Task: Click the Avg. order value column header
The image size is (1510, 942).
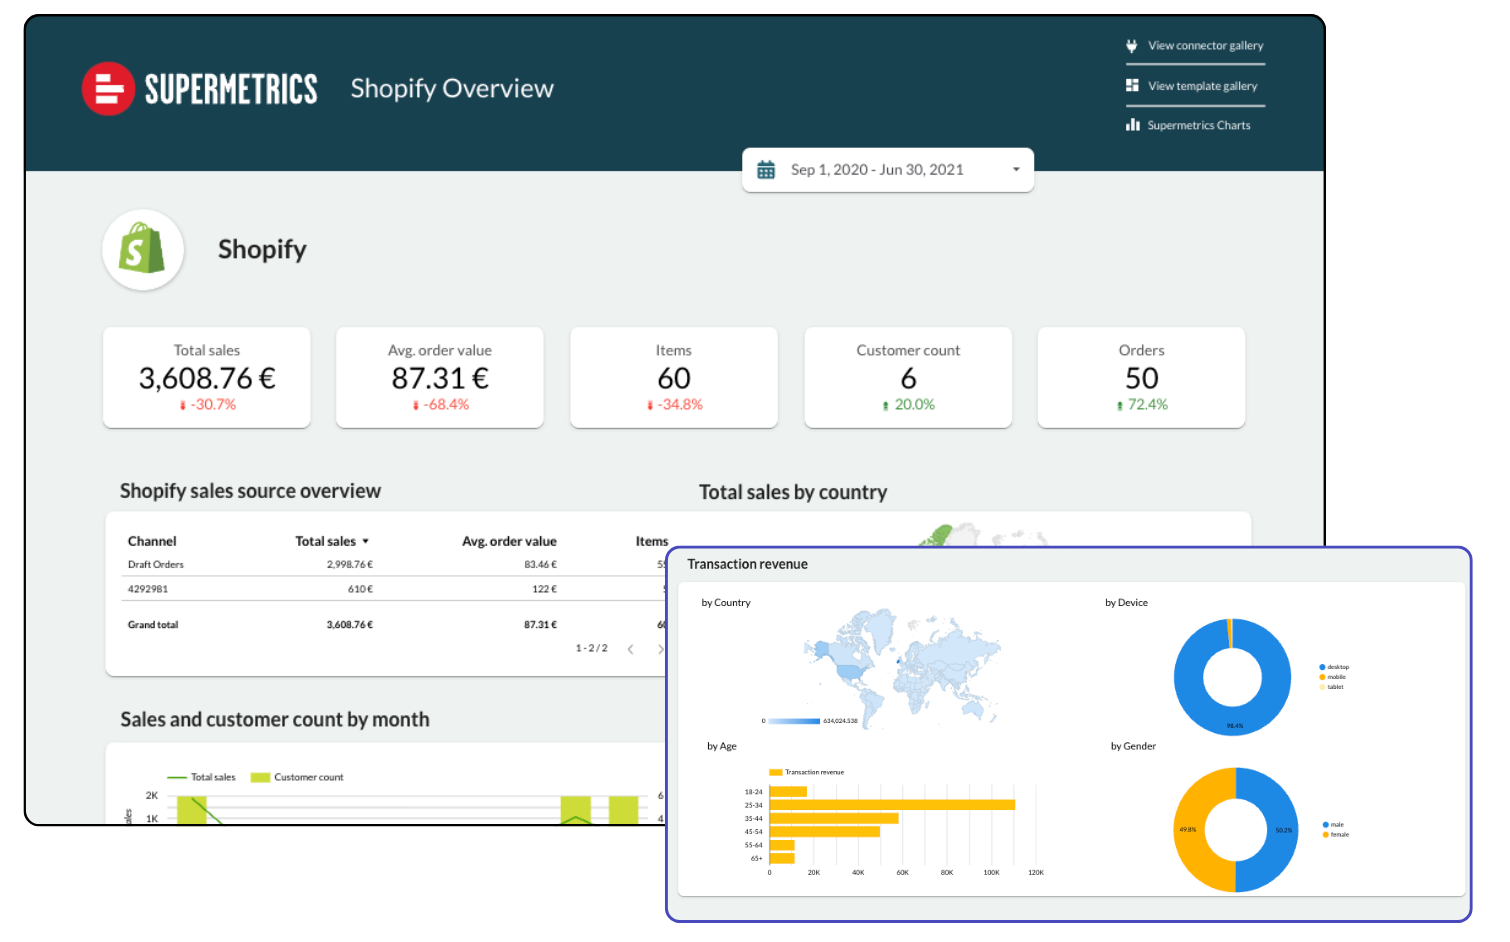Action: click(x=509, y=541)
